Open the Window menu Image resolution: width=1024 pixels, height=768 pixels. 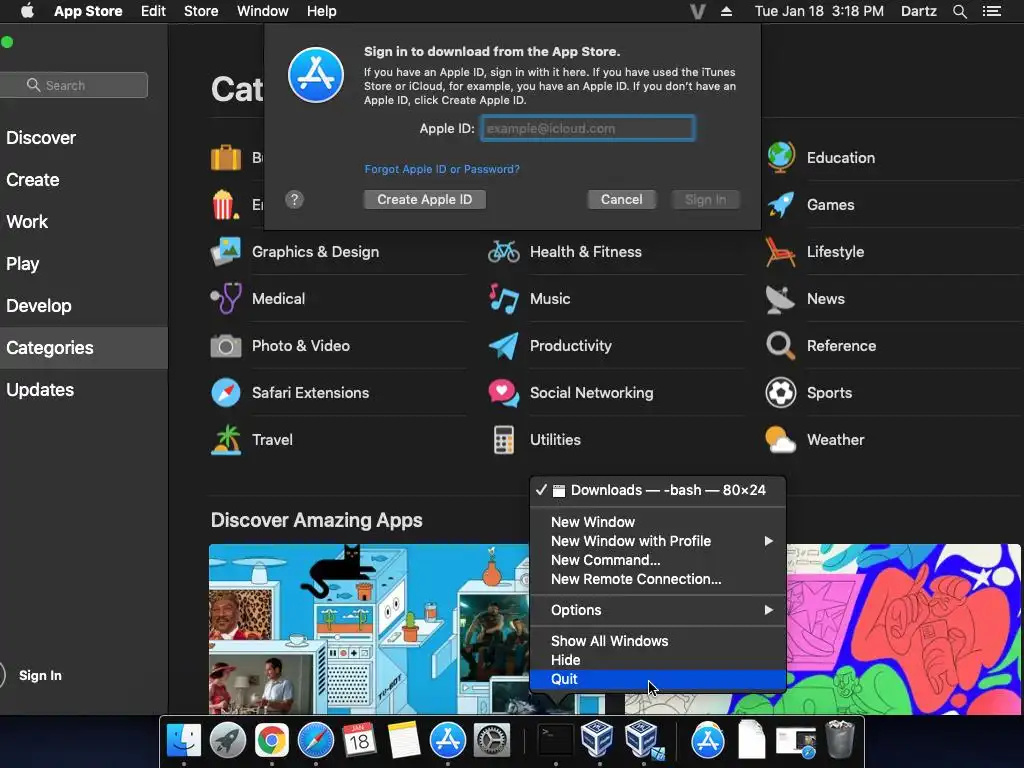[263, 11]
